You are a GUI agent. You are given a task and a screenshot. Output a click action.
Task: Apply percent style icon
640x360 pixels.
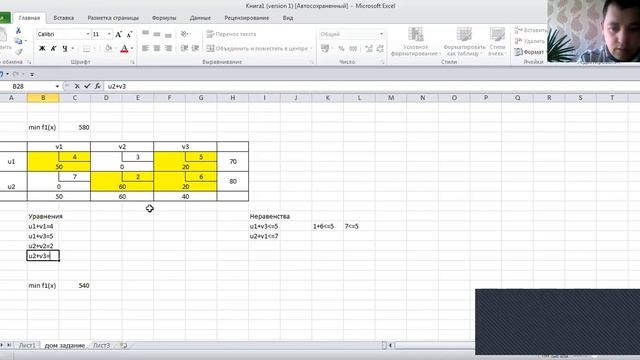341,49
